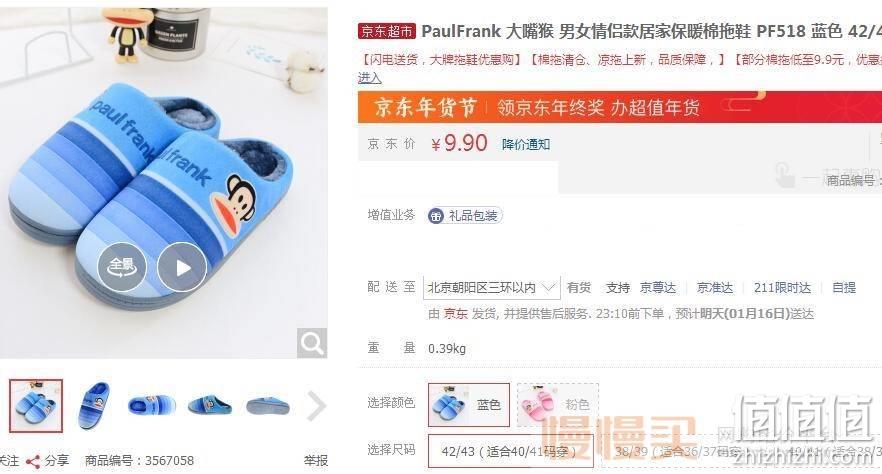Screen dimensions: 882x474
Task: Select the 蓝色 blue color option
Action: click(x=469, y=405)
